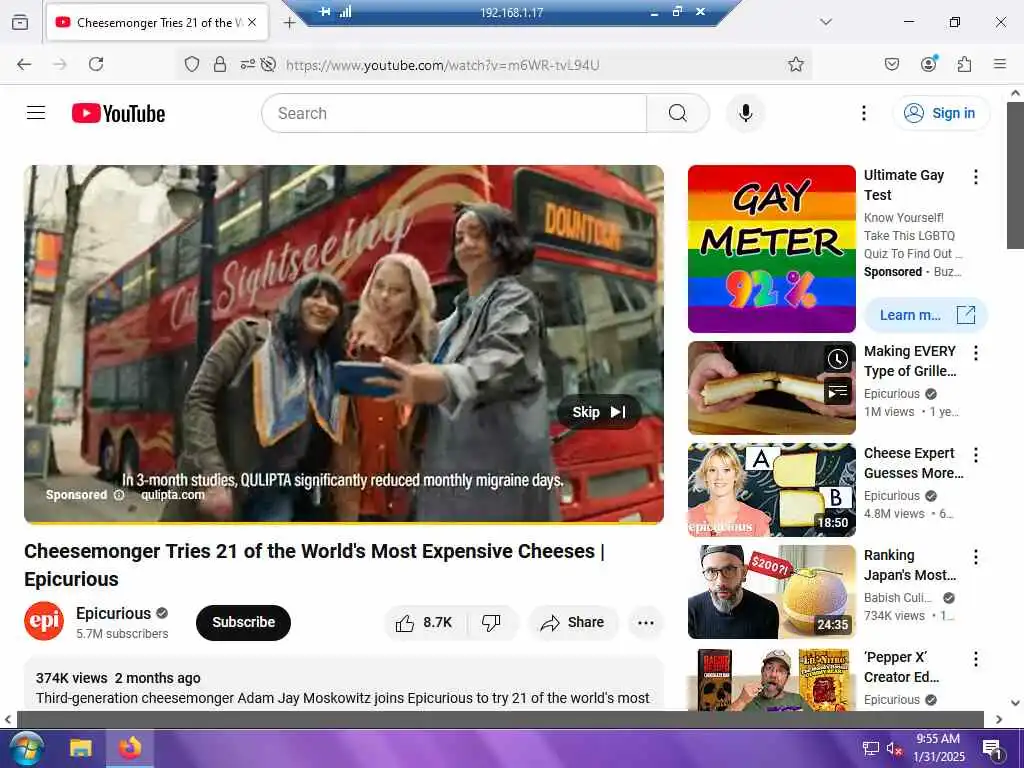1024x768 pixels.
Task: Click the vertical scrollbar down arrow
Action: (1015, 703)
